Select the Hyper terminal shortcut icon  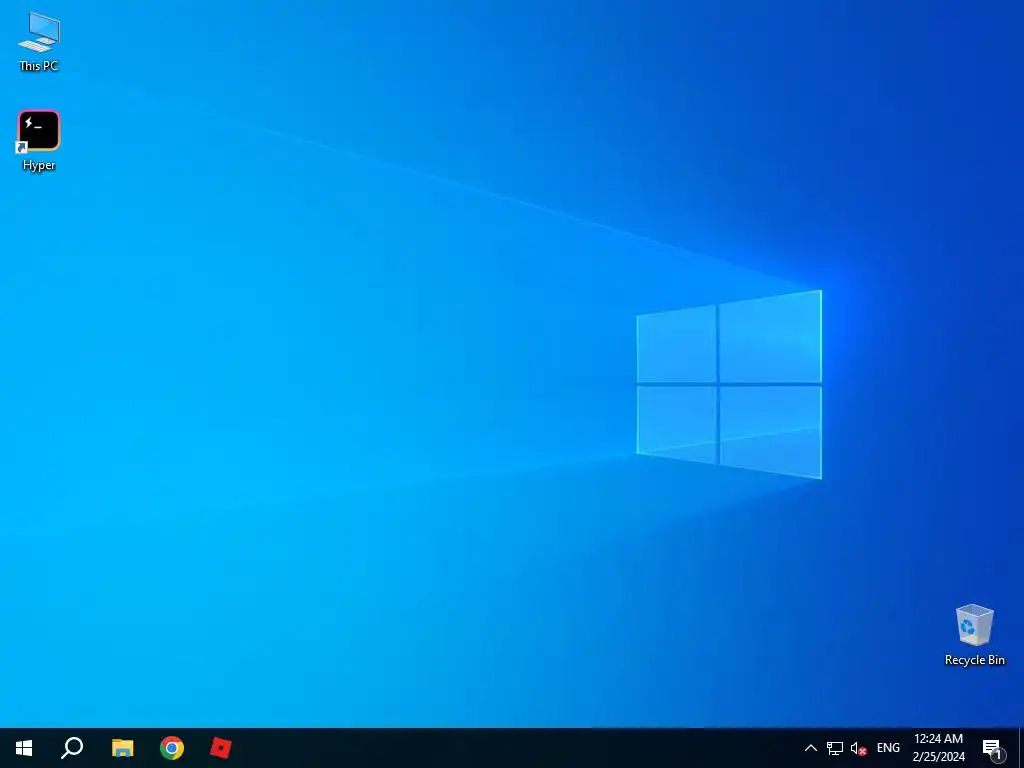39,140
